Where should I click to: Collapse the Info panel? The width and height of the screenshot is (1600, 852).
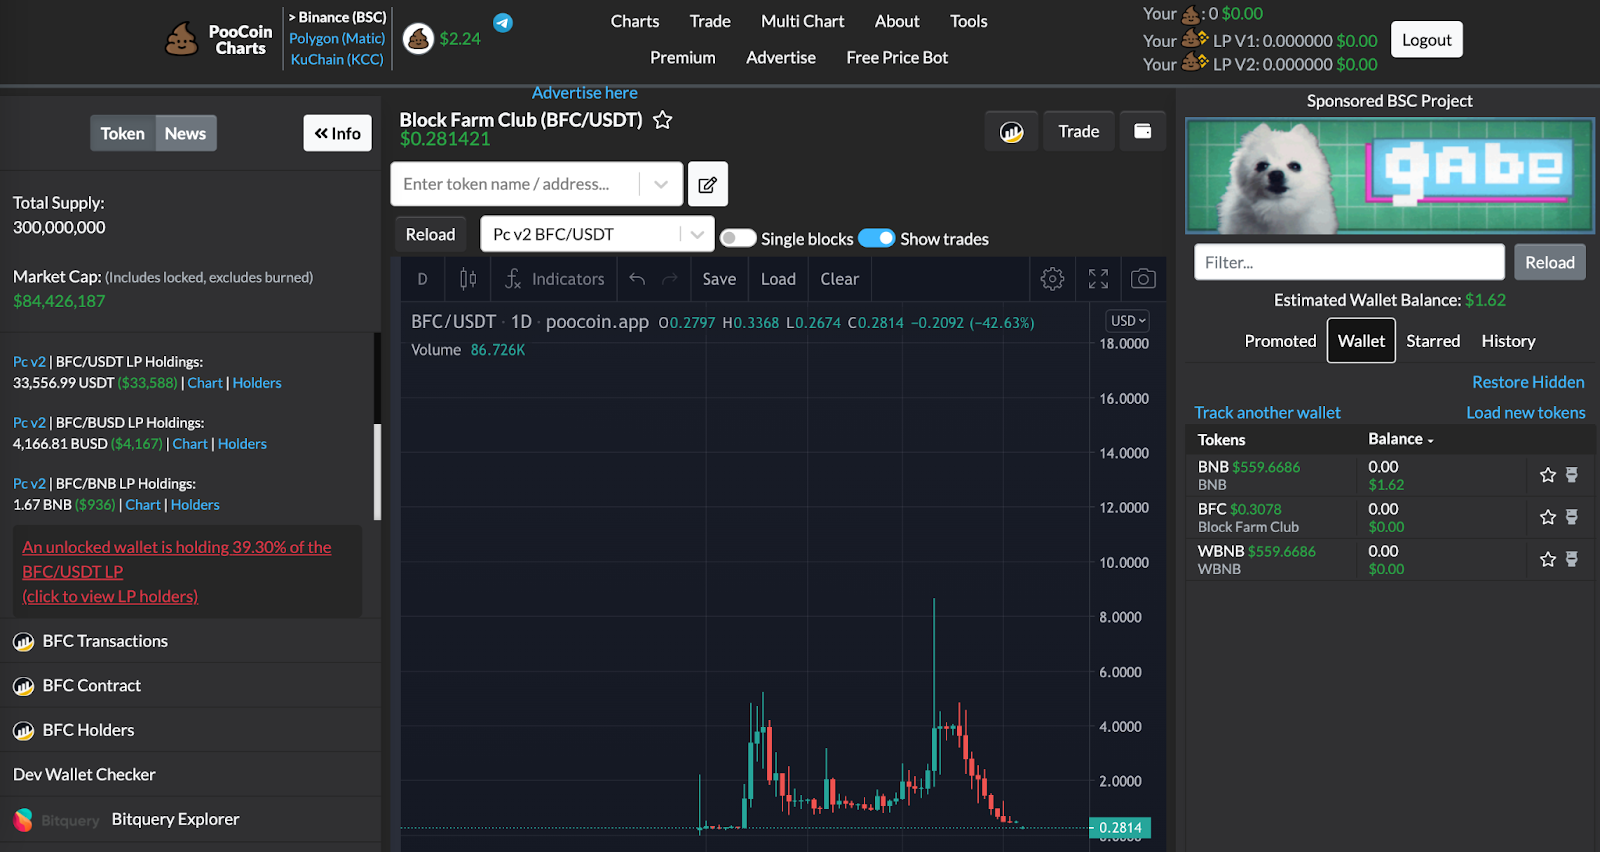point(338,133)
